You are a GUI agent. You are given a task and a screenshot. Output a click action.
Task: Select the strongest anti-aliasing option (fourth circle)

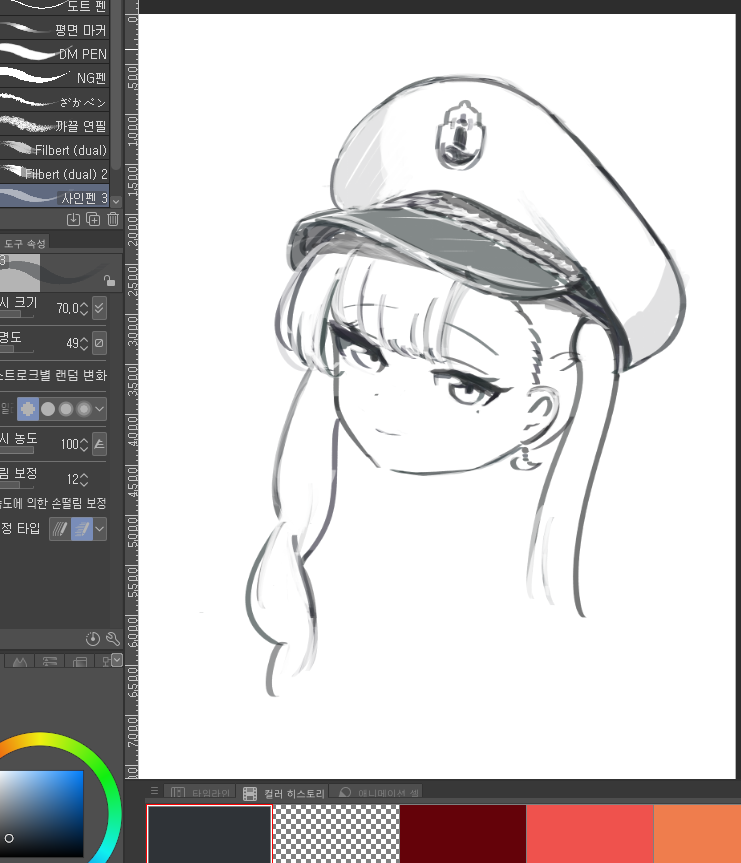pyautogui.click(x=84, y=409)
